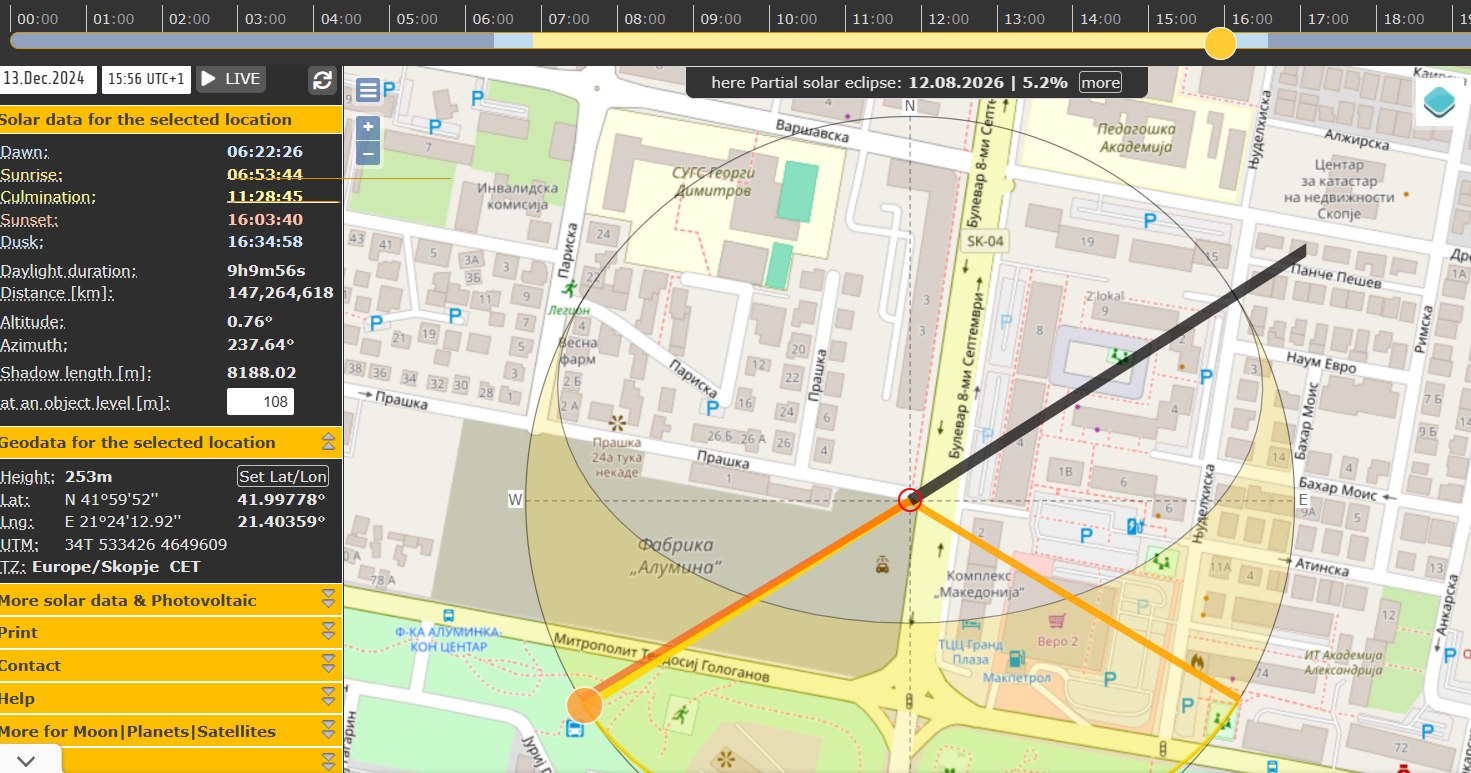Click the TZ value Europe/Skopje CET
Image resolution: width=1471 pixels, height=773 pixels.
(x=116, y=567)
